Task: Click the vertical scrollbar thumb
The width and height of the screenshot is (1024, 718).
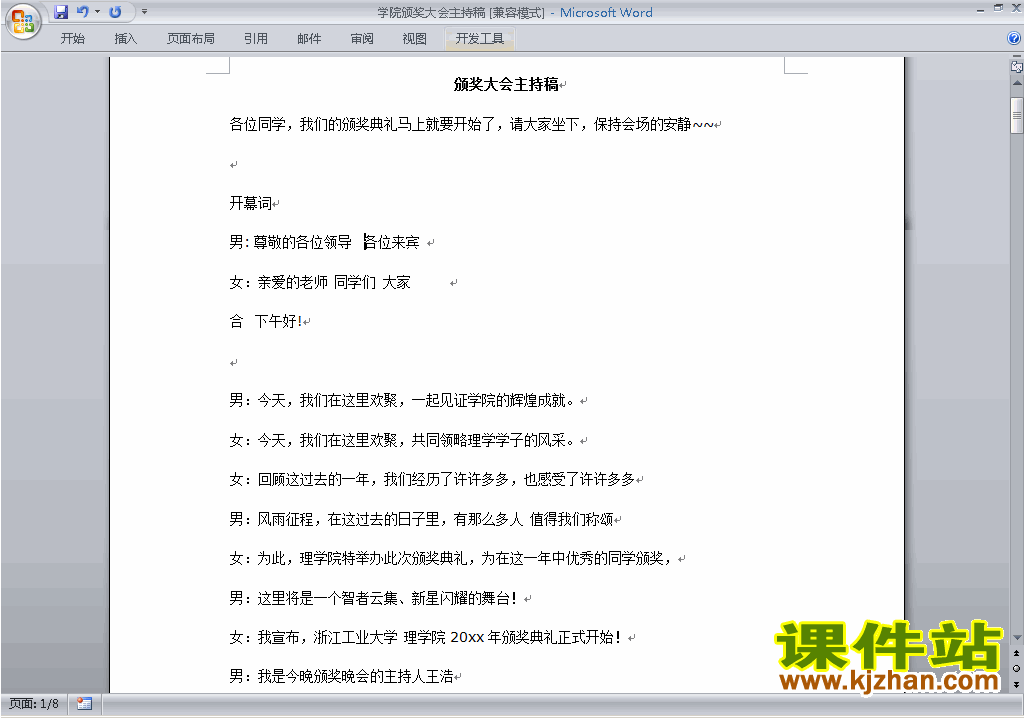Action: click(x=1017, y=116)
